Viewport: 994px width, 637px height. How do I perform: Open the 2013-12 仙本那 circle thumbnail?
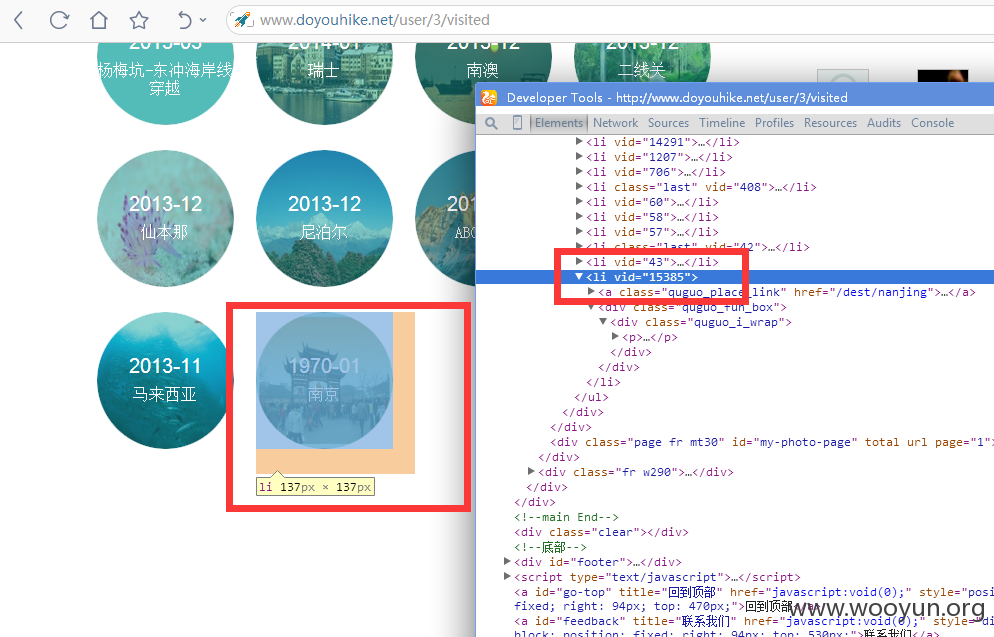pos(165,219)
